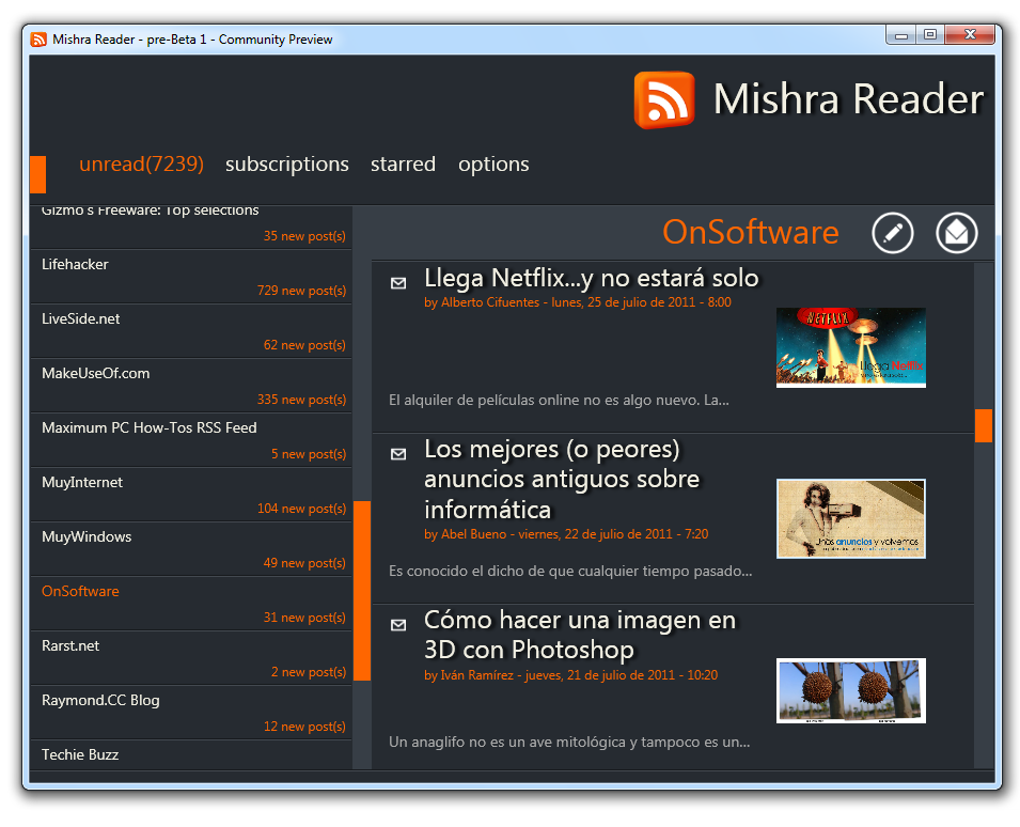Click summary 'El alquiler de películas online...'
Viewport: 1020px width, 827px height.
point(559,400)
